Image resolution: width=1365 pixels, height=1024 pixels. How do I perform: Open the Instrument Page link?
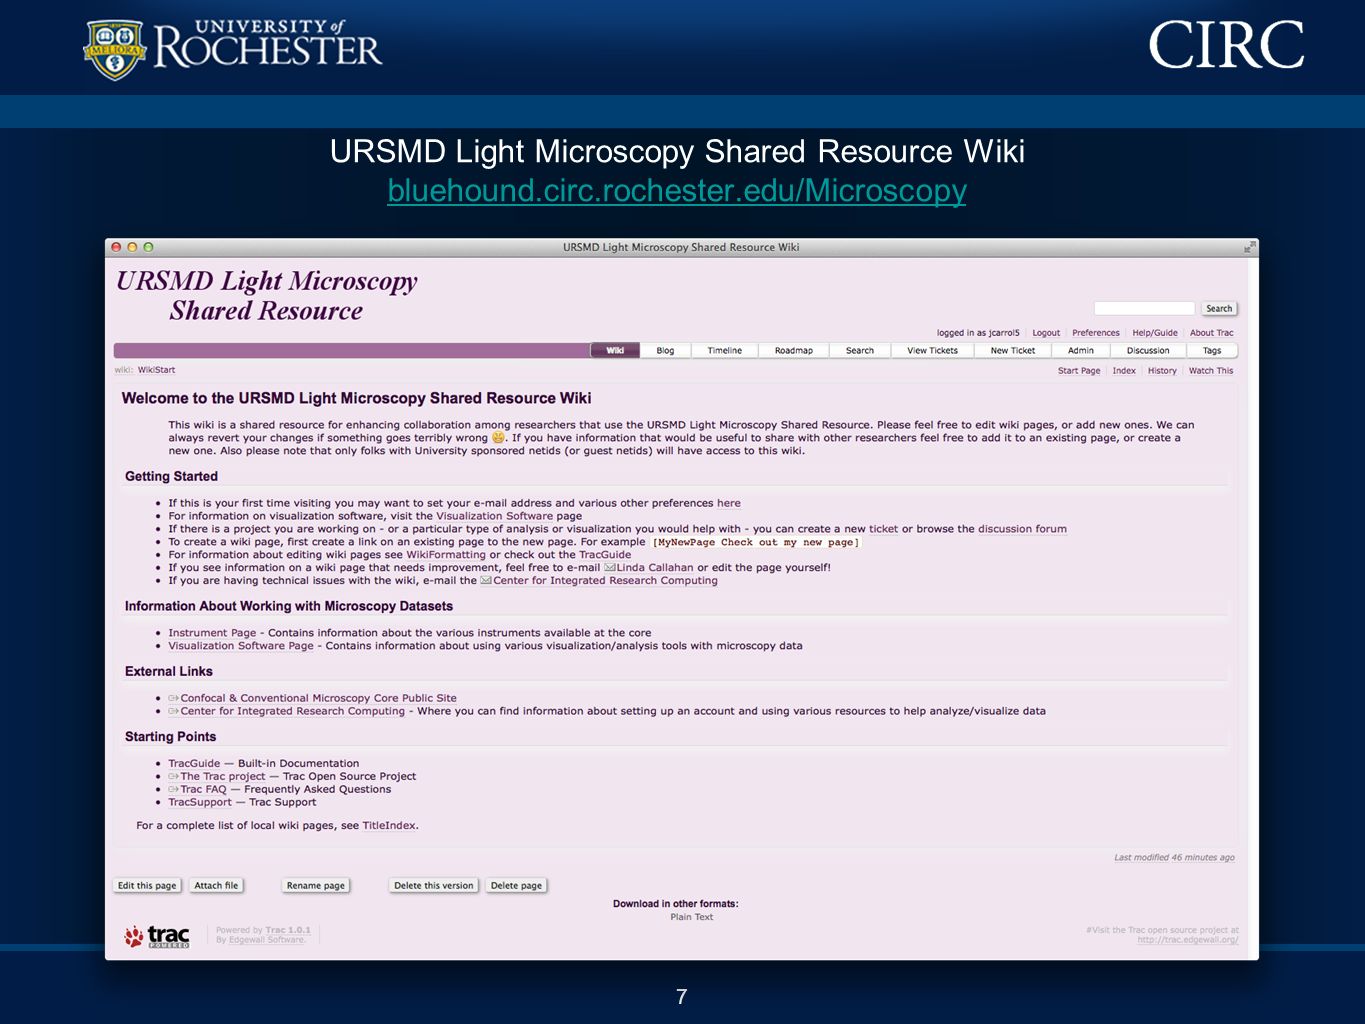(212, 633)
